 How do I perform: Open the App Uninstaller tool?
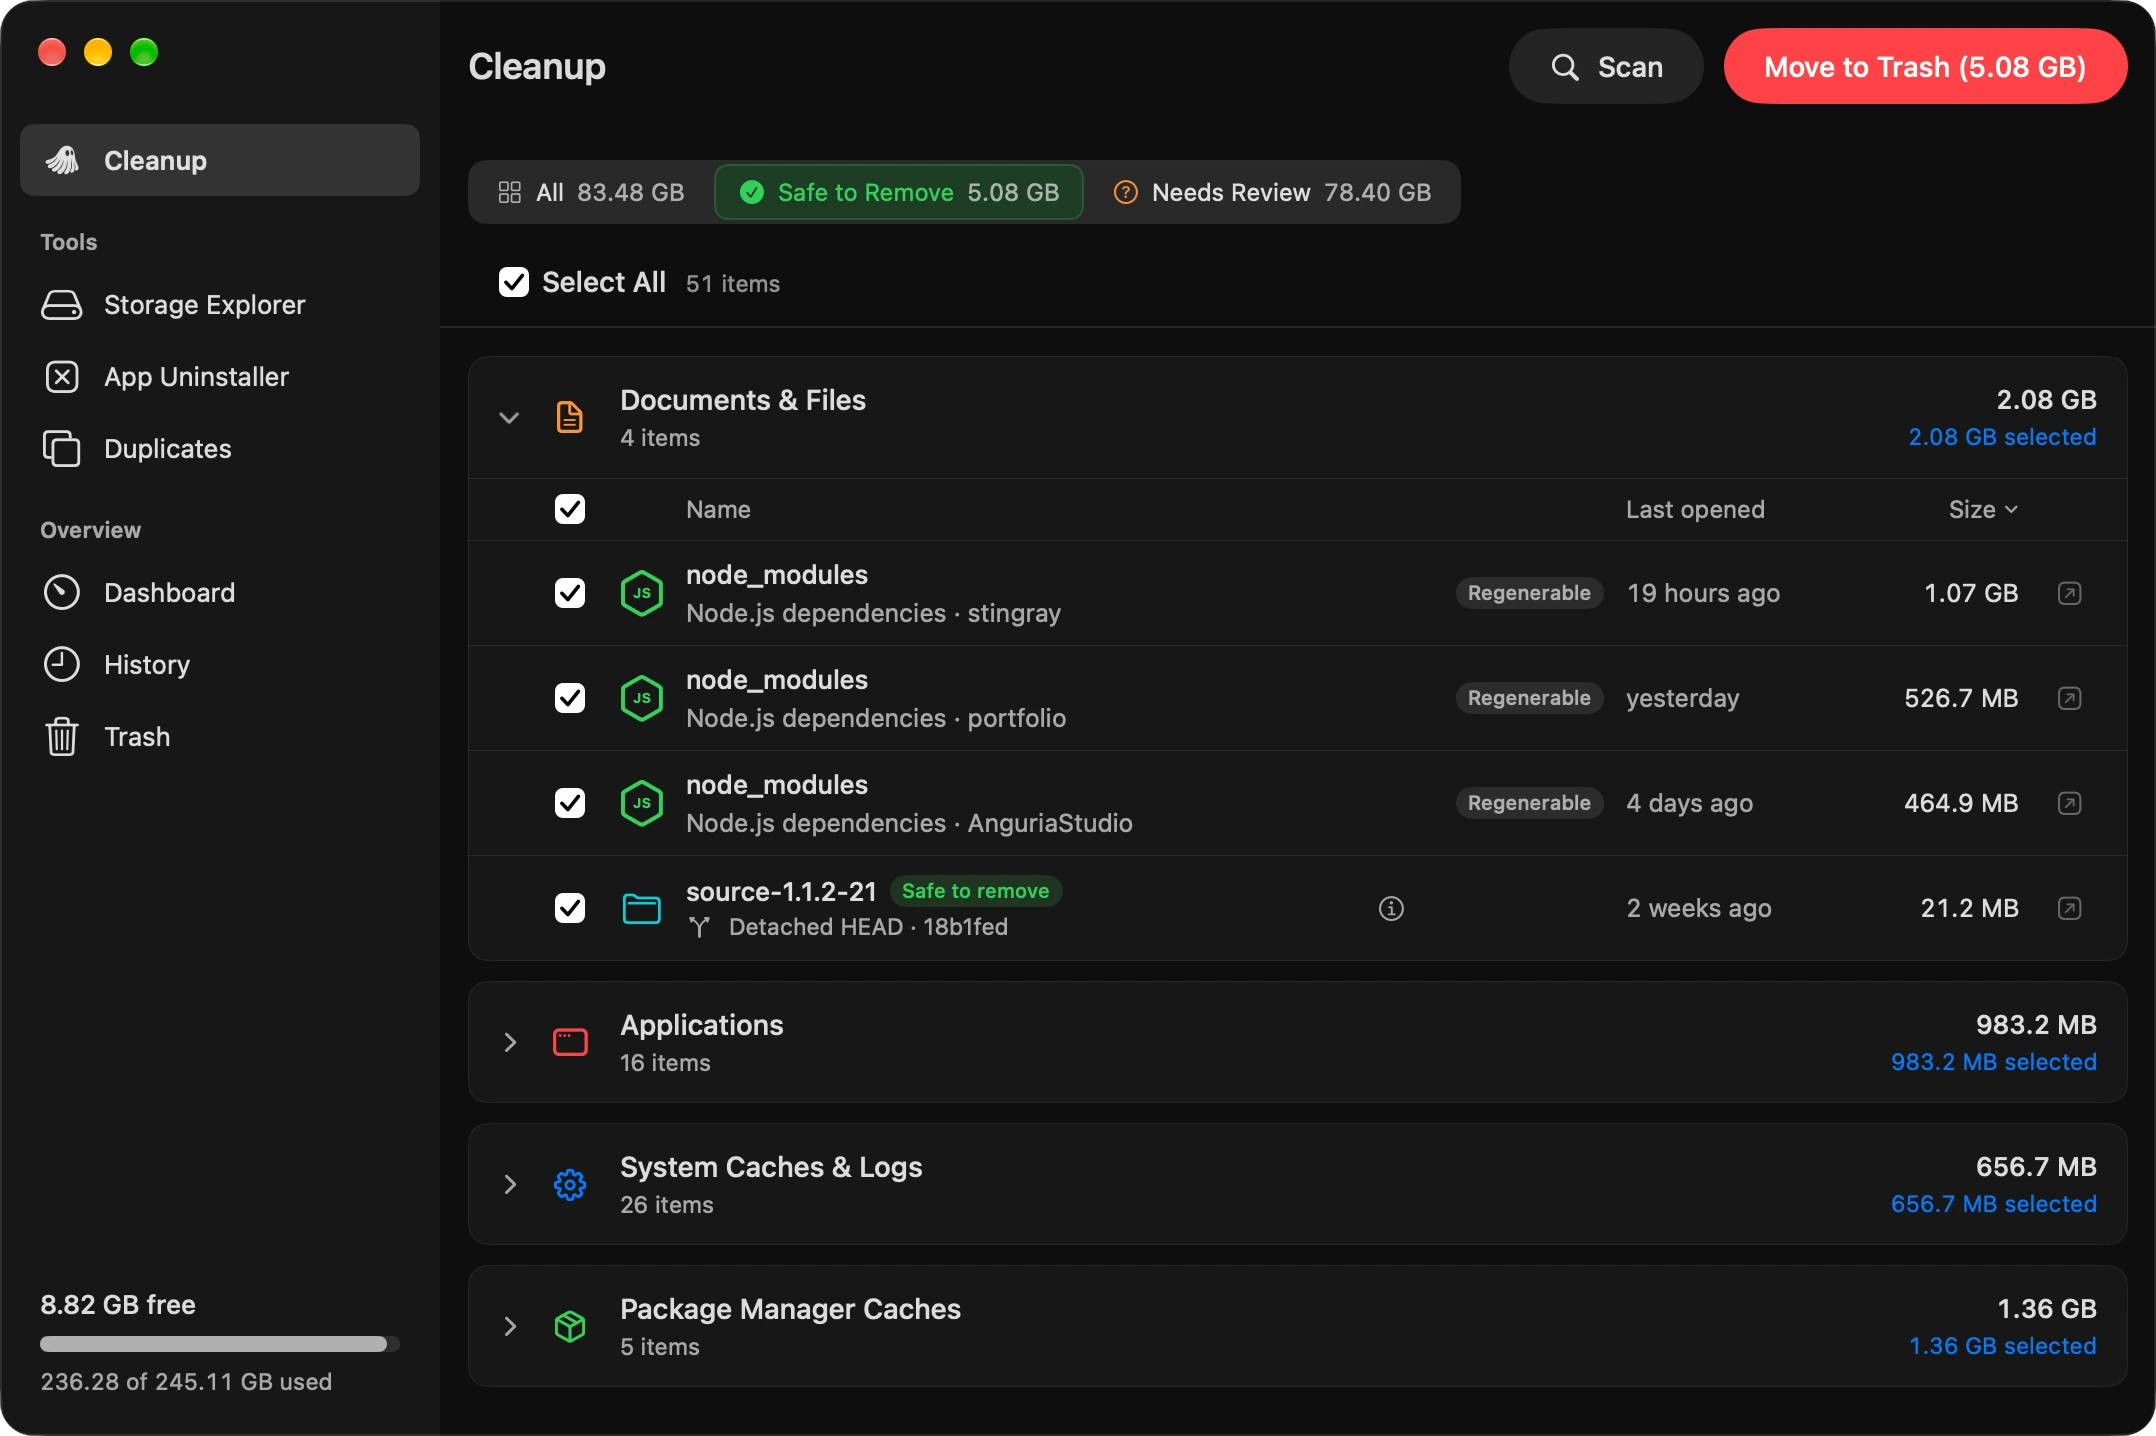[219, 377]
